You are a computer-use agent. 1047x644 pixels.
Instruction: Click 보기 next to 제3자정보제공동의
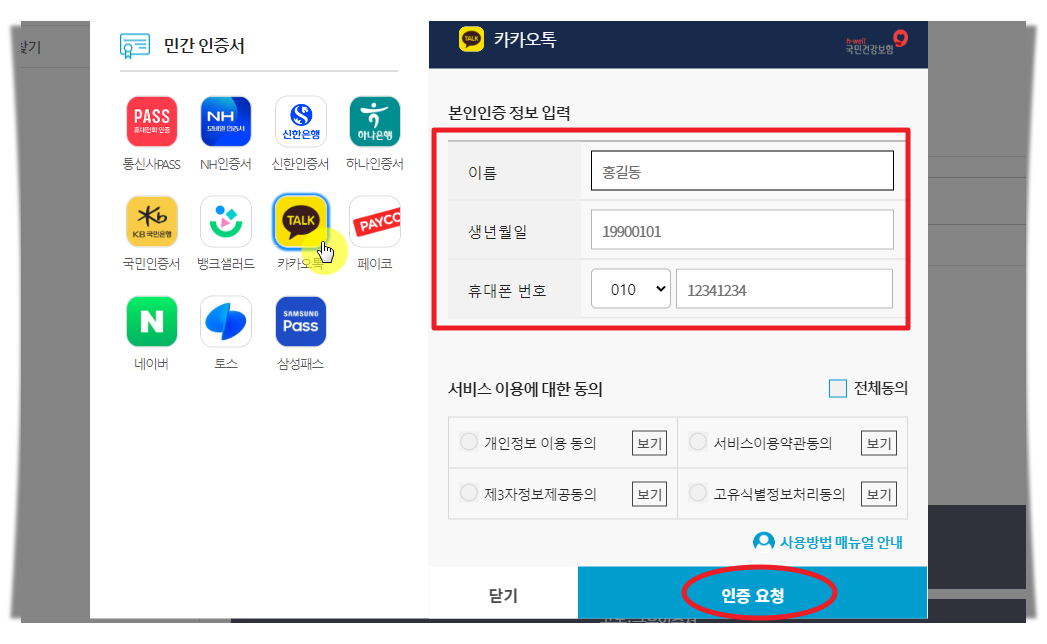pyautogui.click(x=649, y=494)
